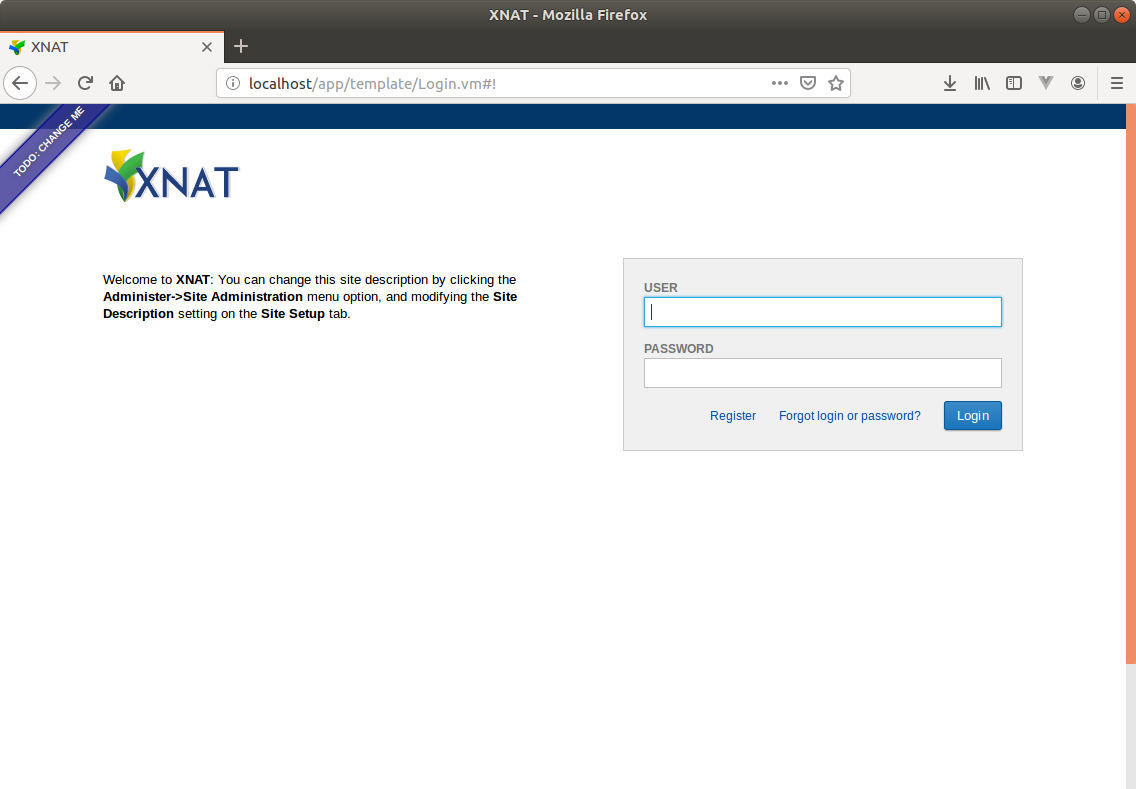Image resolution: width=1136 pixels, height=789 pixels.
Task: Close the XNAT tab
Action: [x=206, y=47]
